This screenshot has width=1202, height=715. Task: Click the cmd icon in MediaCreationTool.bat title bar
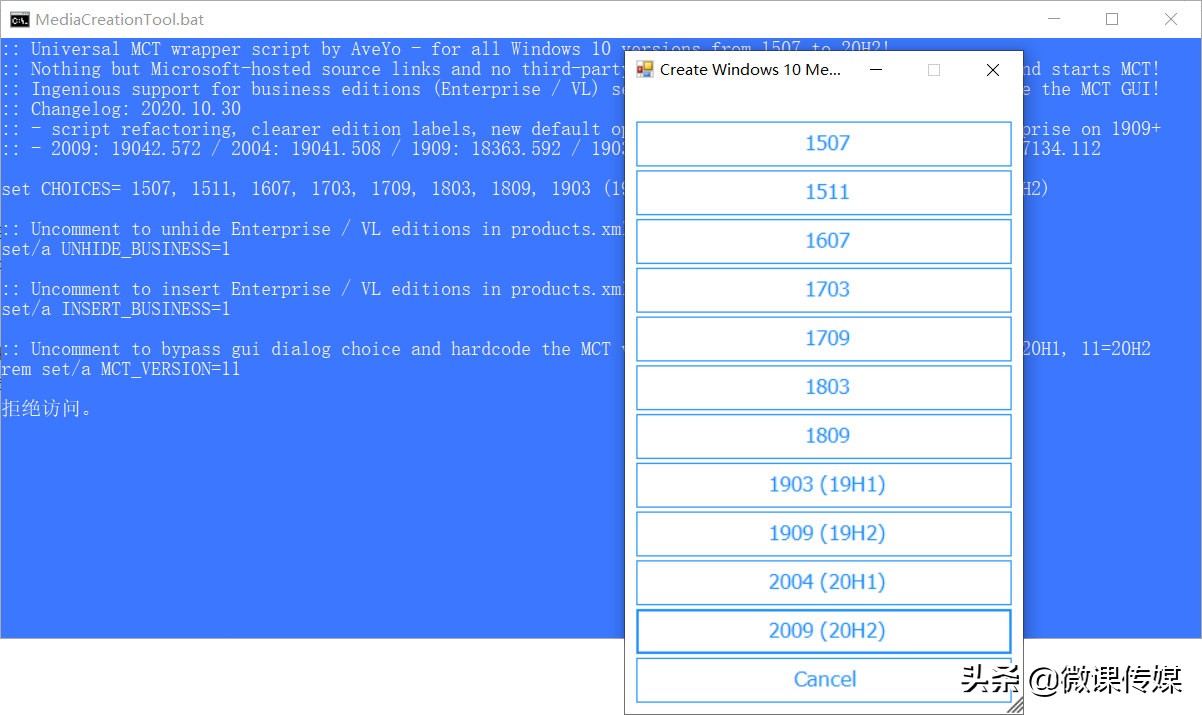[19, 19]
